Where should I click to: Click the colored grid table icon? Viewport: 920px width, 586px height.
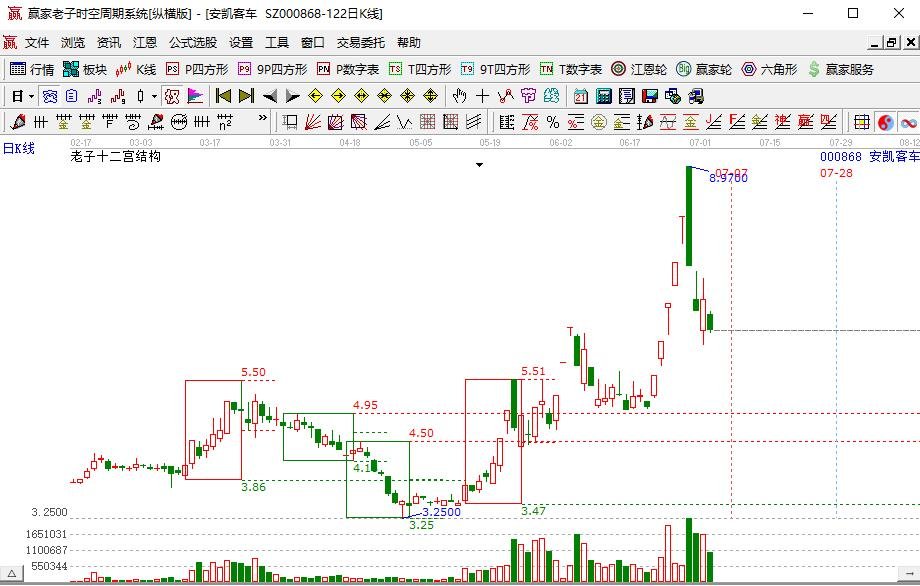point(861,122)
